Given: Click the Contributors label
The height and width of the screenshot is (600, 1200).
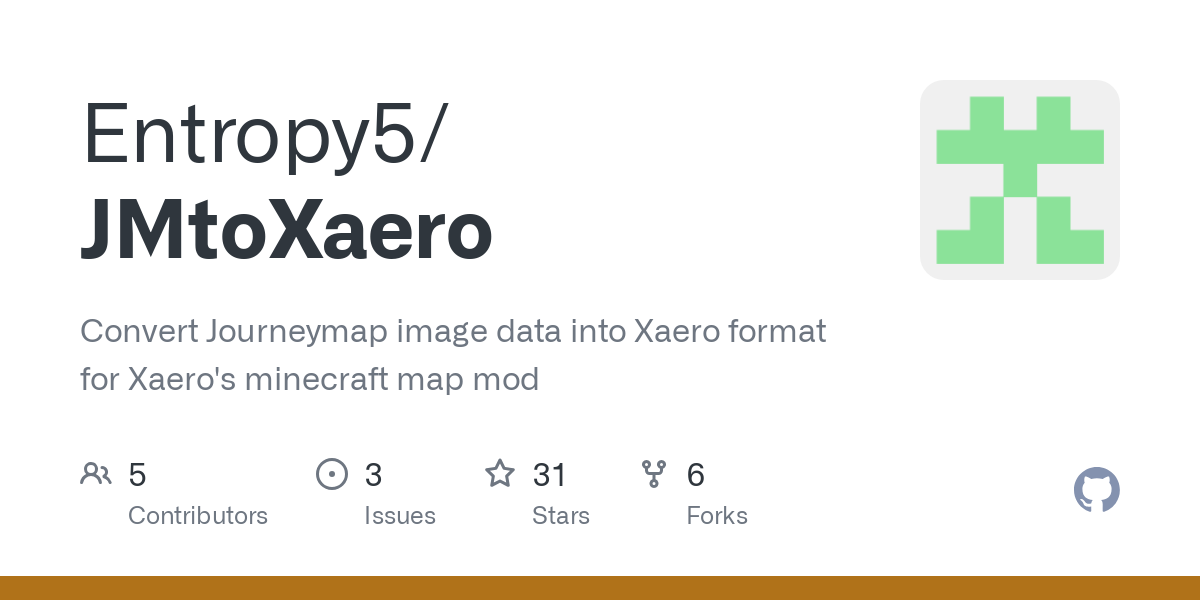Looking at the screenshot, I should click(198, 516).
